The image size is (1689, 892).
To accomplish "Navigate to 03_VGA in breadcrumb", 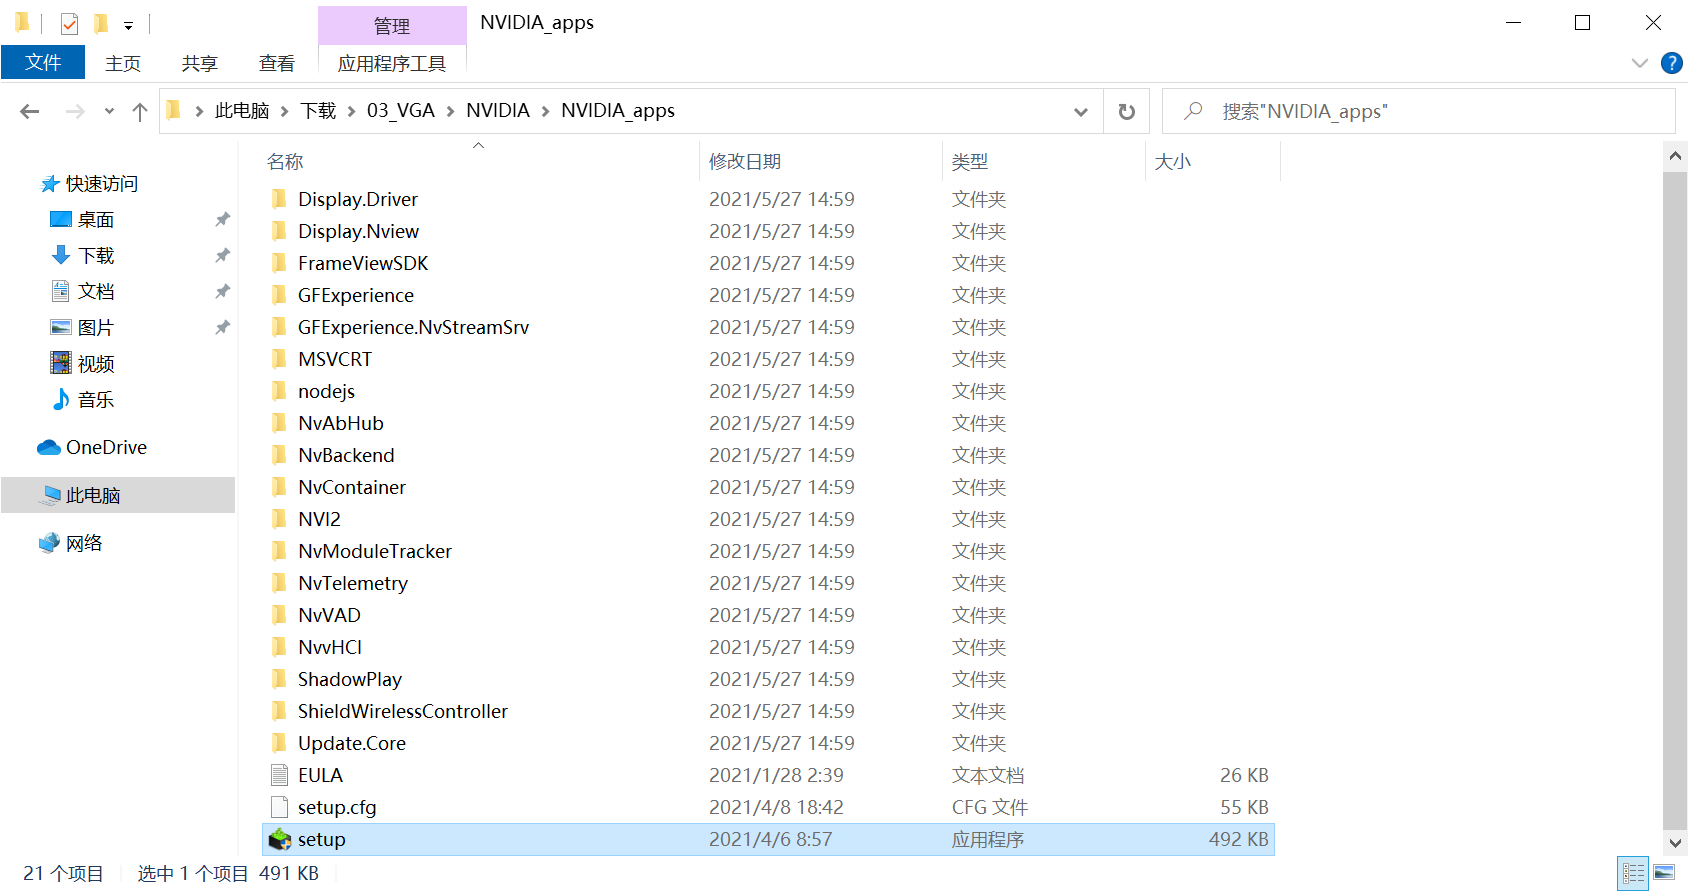I will click(x=401, y=111).
